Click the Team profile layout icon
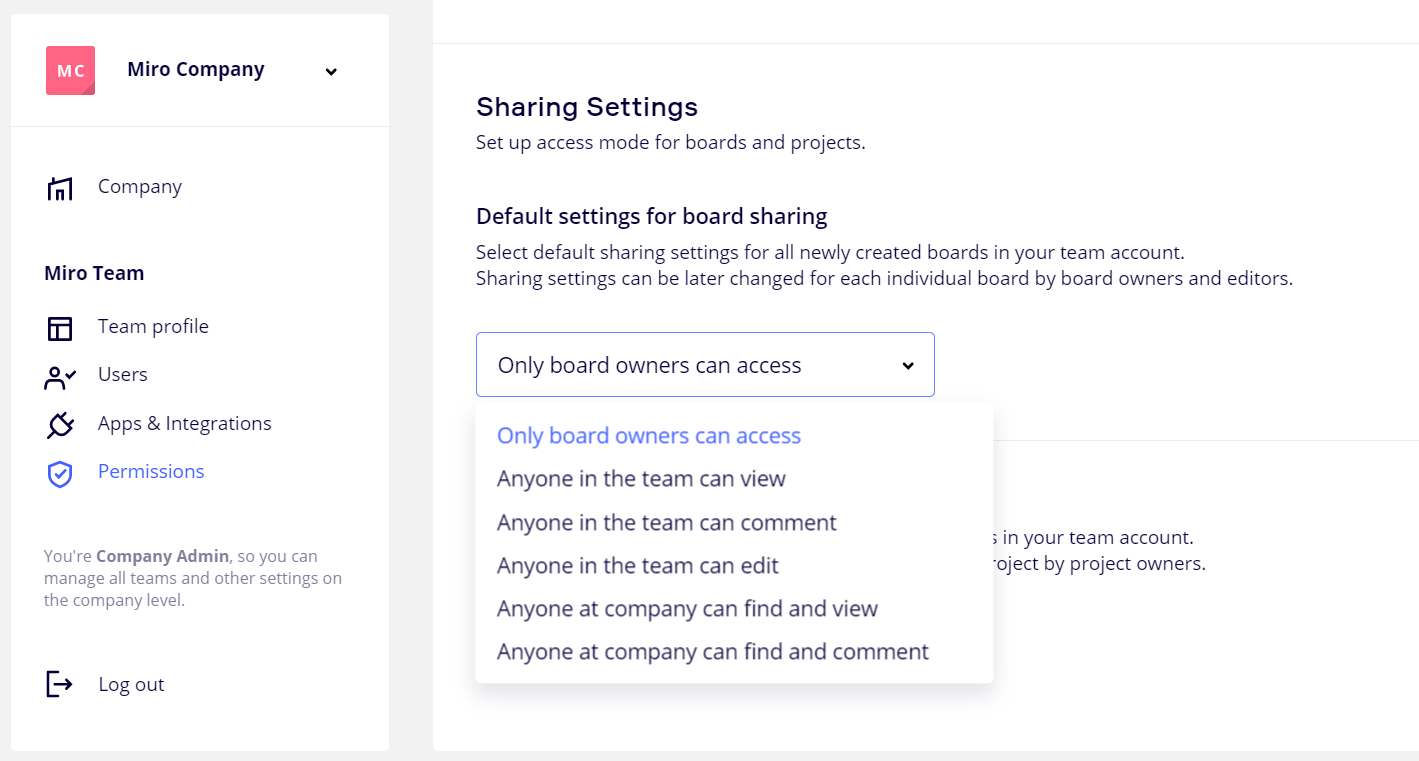 pyautogui.click(x=60, y=328)
